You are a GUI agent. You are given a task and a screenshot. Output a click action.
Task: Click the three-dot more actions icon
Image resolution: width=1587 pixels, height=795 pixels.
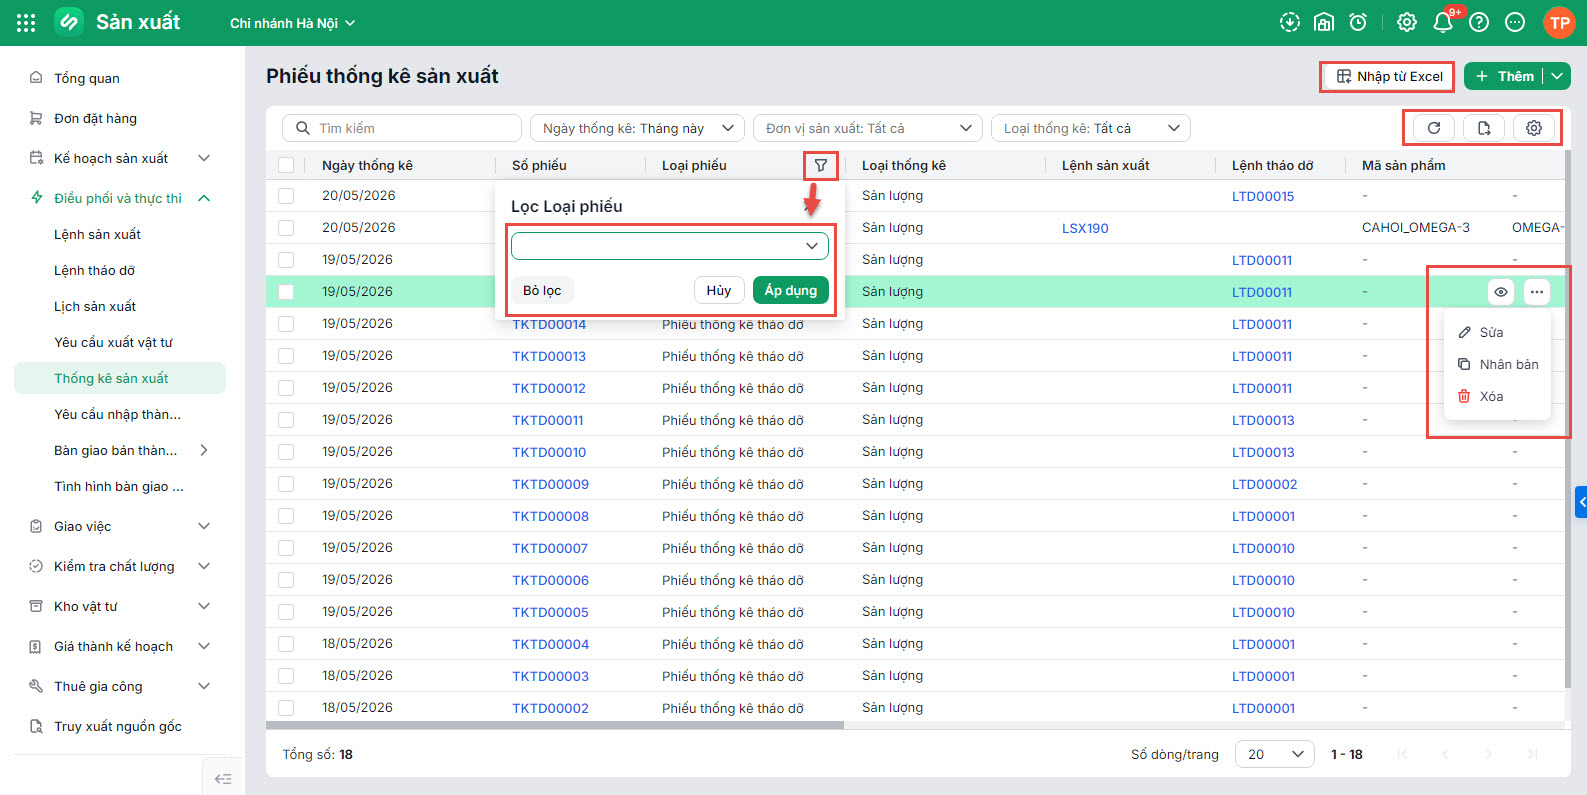pos(1537,292)
